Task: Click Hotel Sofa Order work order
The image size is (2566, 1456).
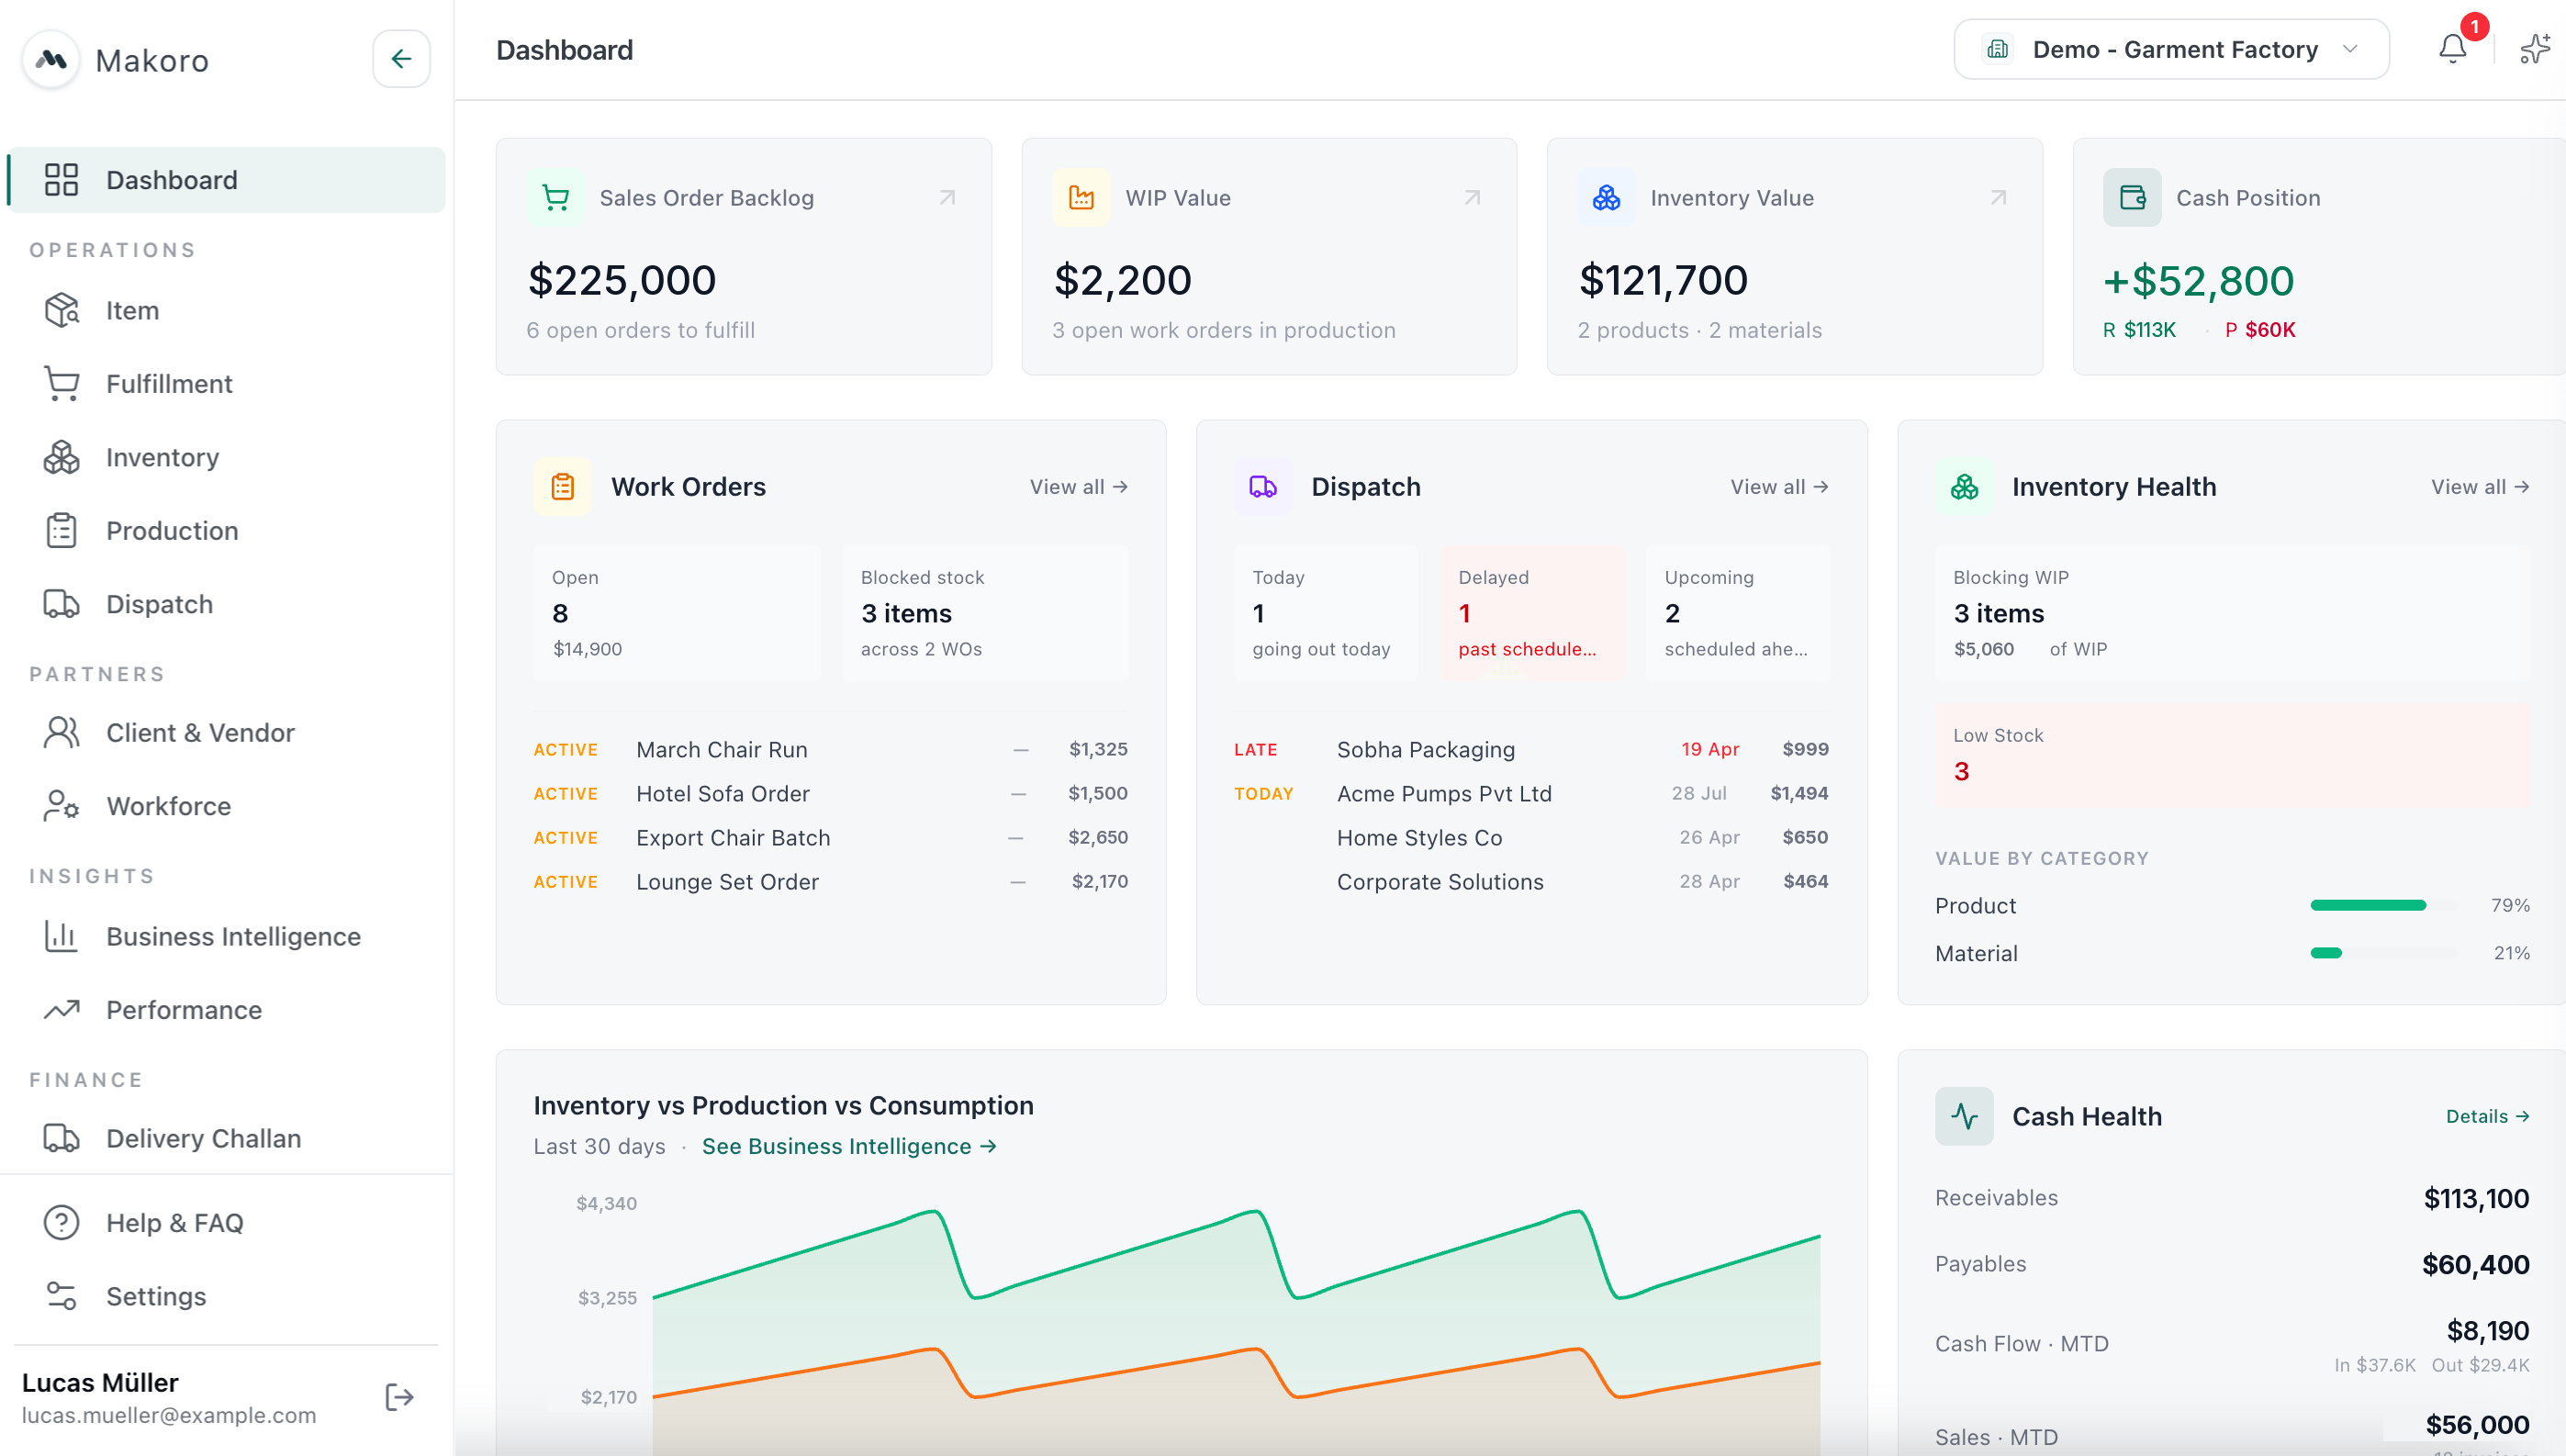Action: pyautogui.click(x=831, y=794)
